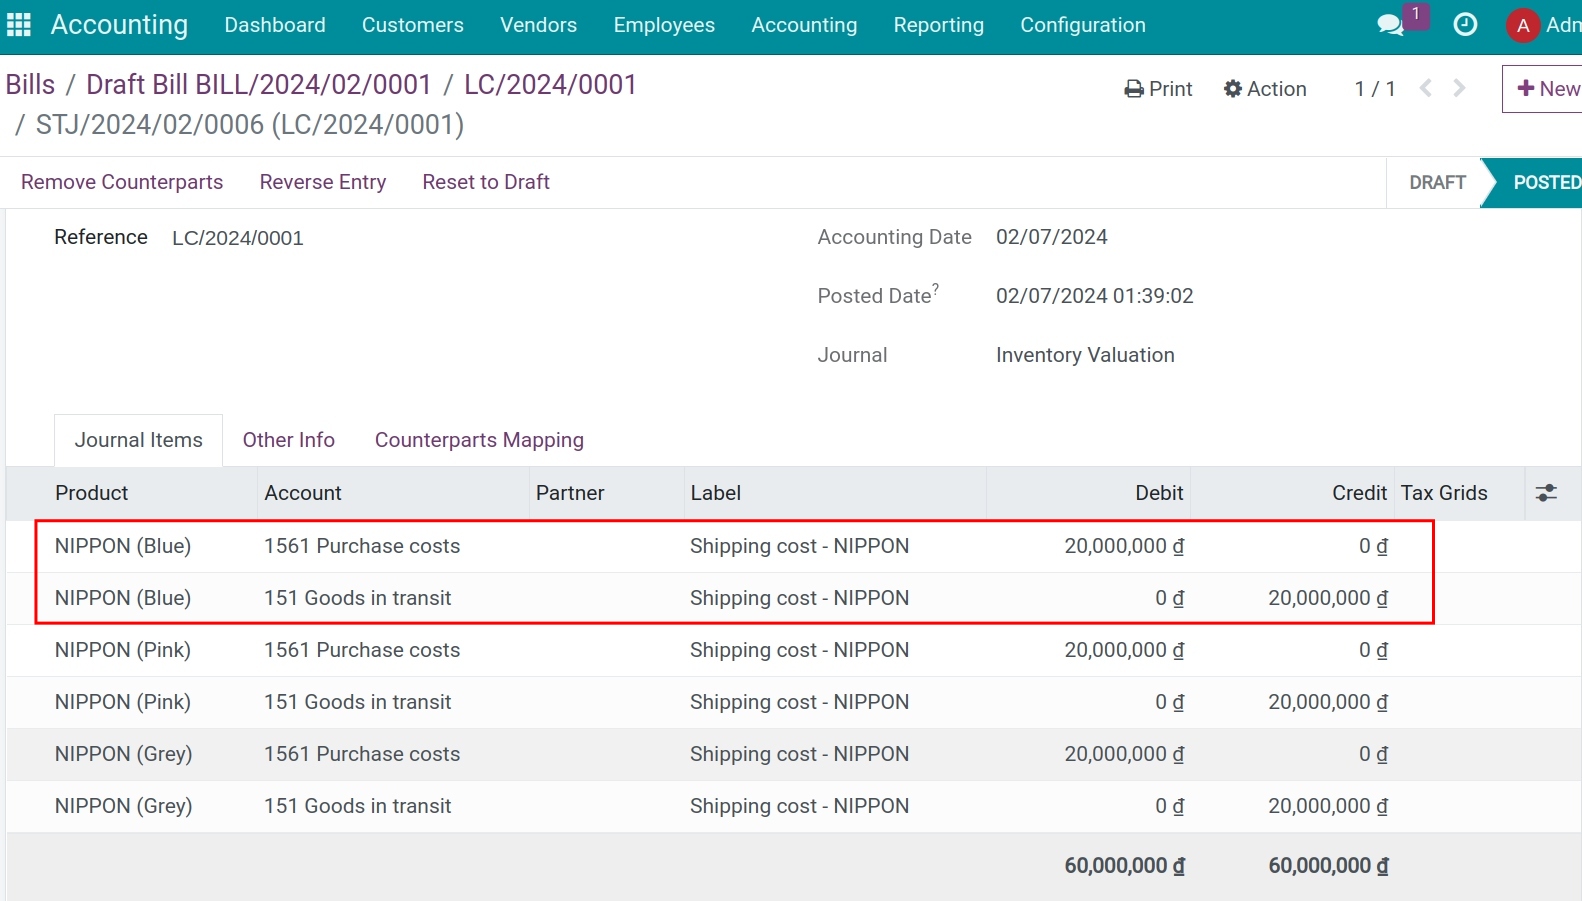Open the Dashboard menu

click(275, 25)
